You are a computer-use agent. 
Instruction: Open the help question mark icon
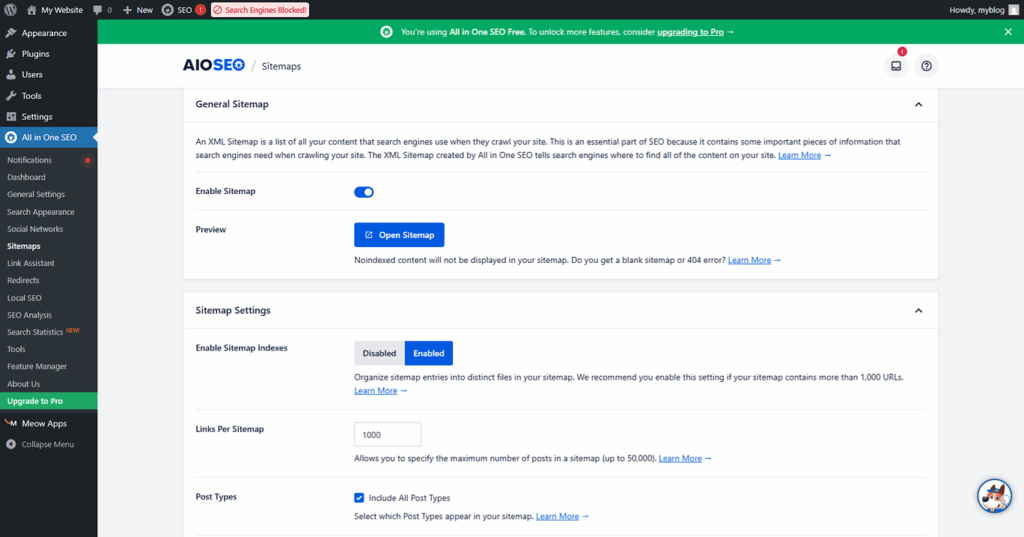point(926,66)
